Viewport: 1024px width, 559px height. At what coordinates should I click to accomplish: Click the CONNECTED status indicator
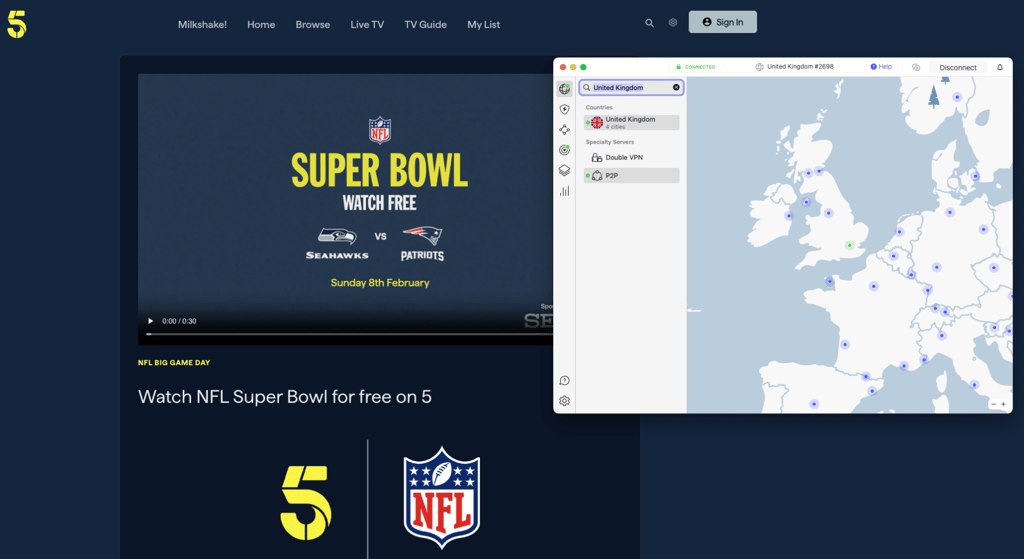click(x=695, y=67)
